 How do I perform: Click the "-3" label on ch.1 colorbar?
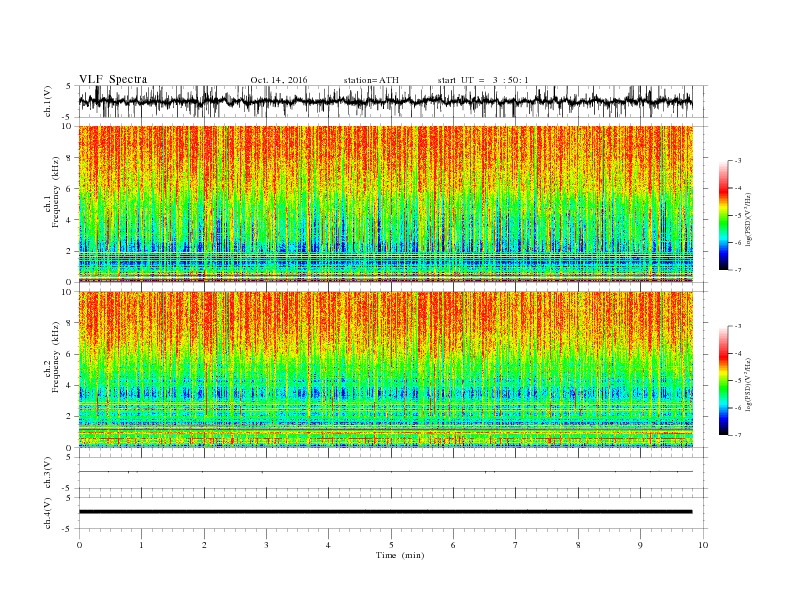click(737, 161)
